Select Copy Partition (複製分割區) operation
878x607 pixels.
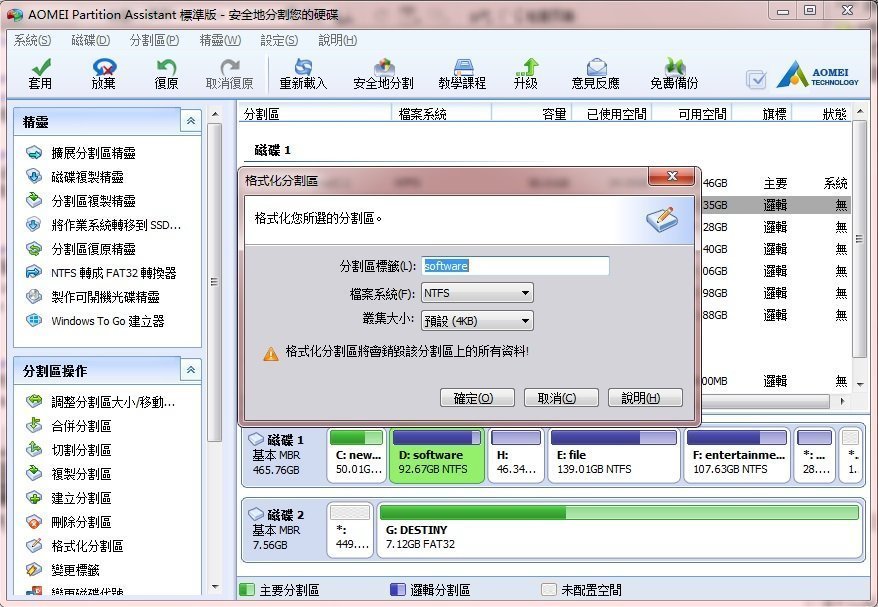(81, 474)
